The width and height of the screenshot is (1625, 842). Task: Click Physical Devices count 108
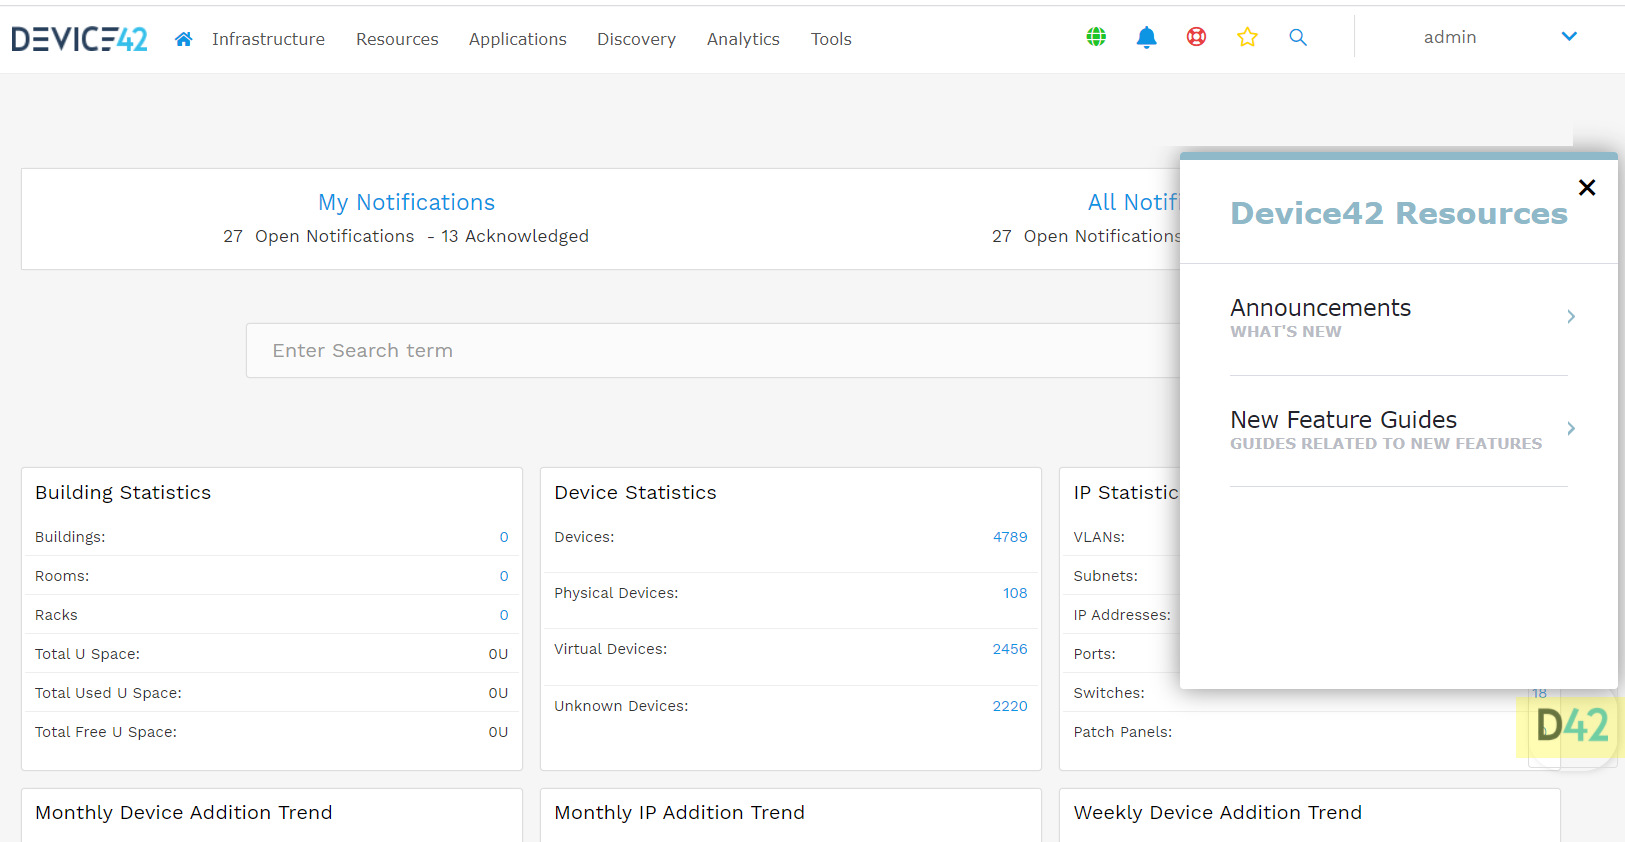pos(1015,593)
